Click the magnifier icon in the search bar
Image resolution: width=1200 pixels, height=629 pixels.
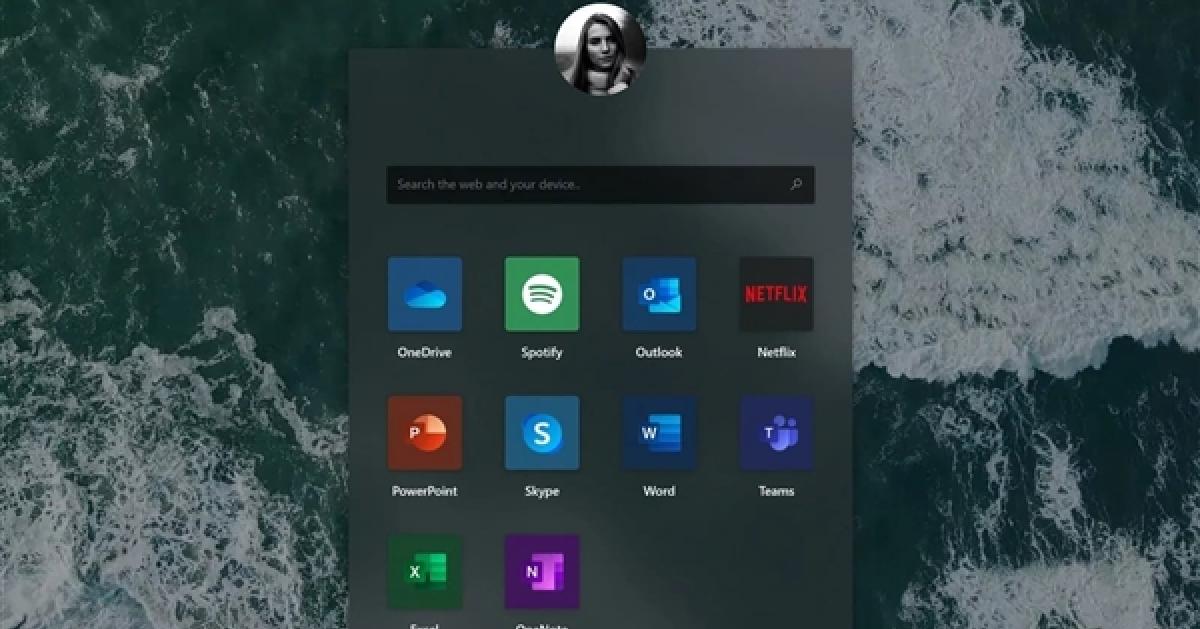(796, 184)
